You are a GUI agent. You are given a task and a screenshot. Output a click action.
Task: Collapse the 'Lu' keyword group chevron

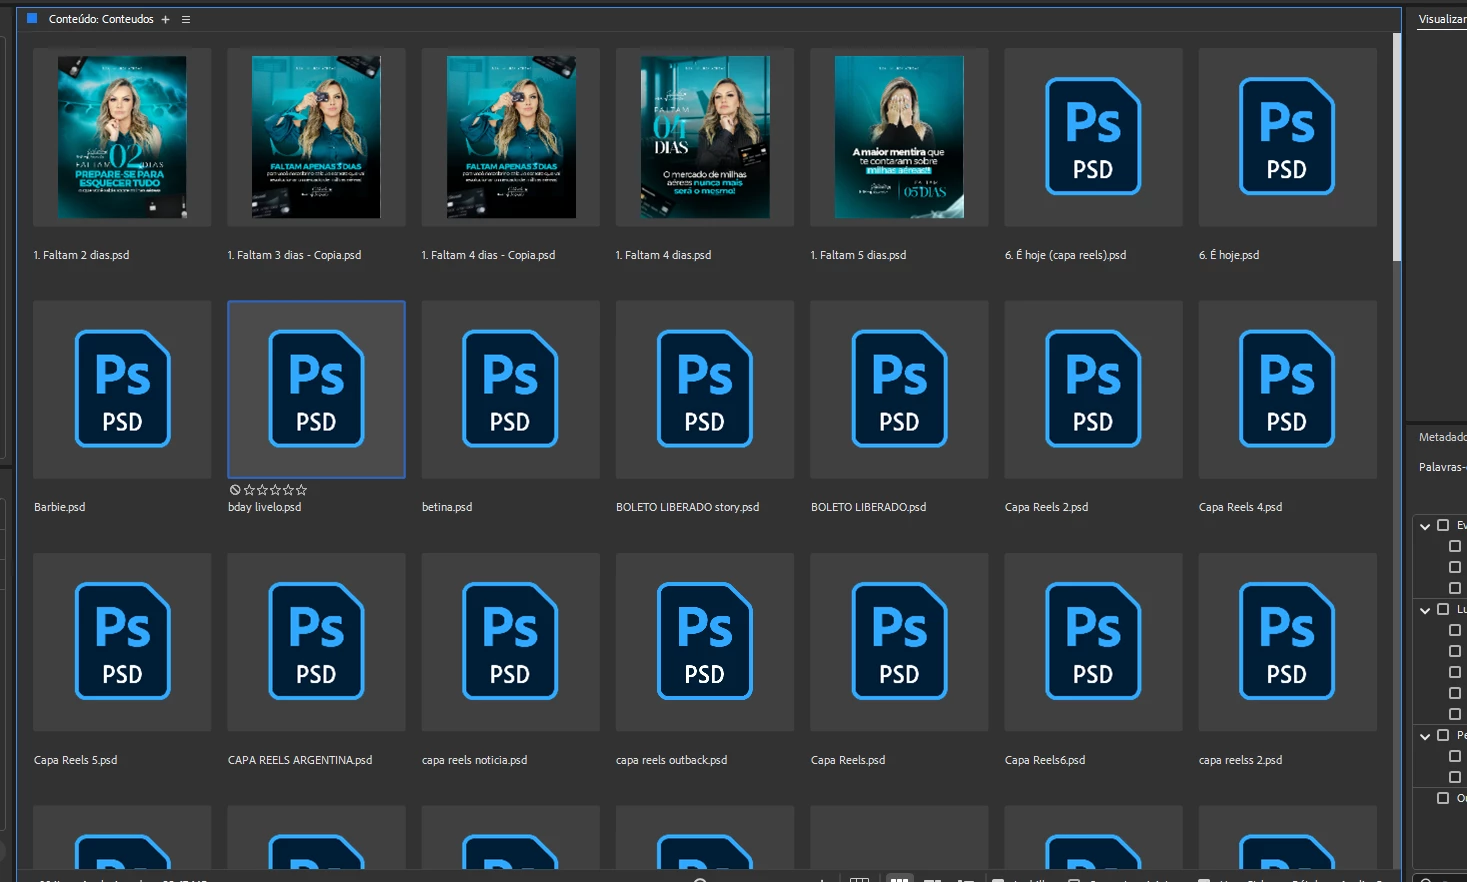1425,610
